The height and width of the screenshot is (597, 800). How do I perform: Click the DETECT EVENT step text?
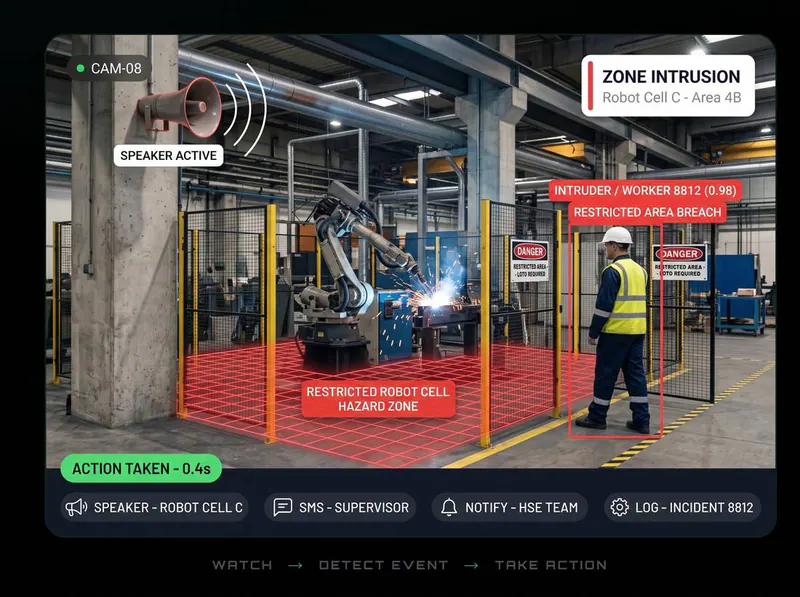[x=383, y=565]
